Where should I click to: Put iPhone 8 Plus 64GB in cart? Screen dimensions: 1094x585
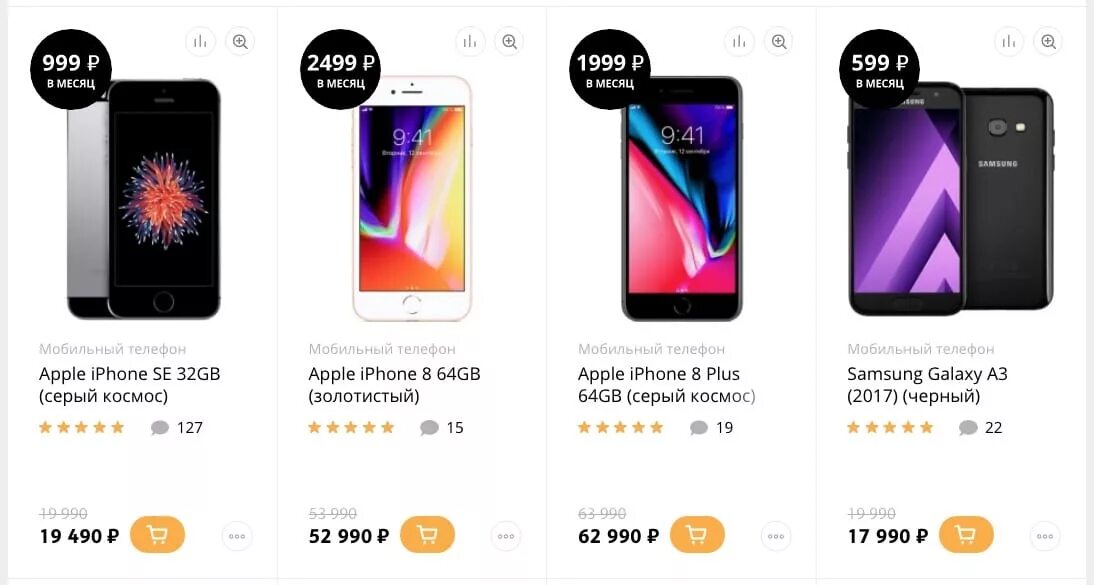(697, 535)
